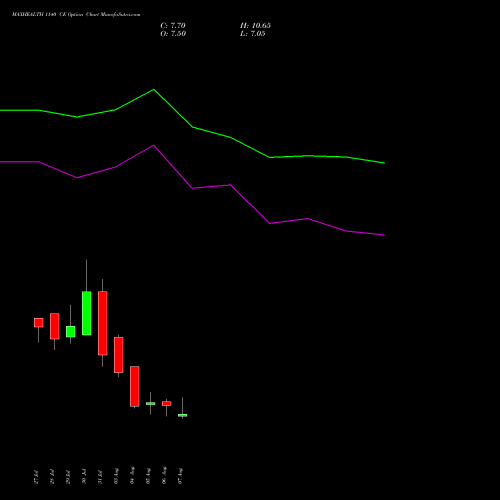
Task: Click the MAXHEALTH 1140 CE Options chart title
Action: coord(76,15)
